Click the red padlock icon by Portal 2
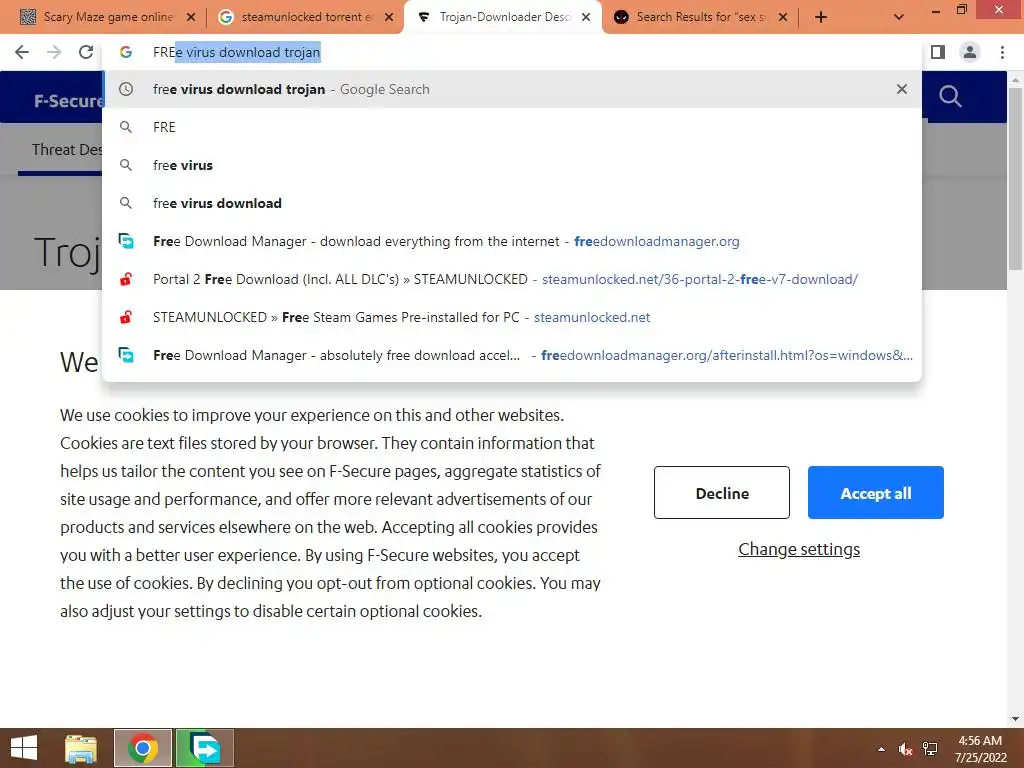 point(126,279)
